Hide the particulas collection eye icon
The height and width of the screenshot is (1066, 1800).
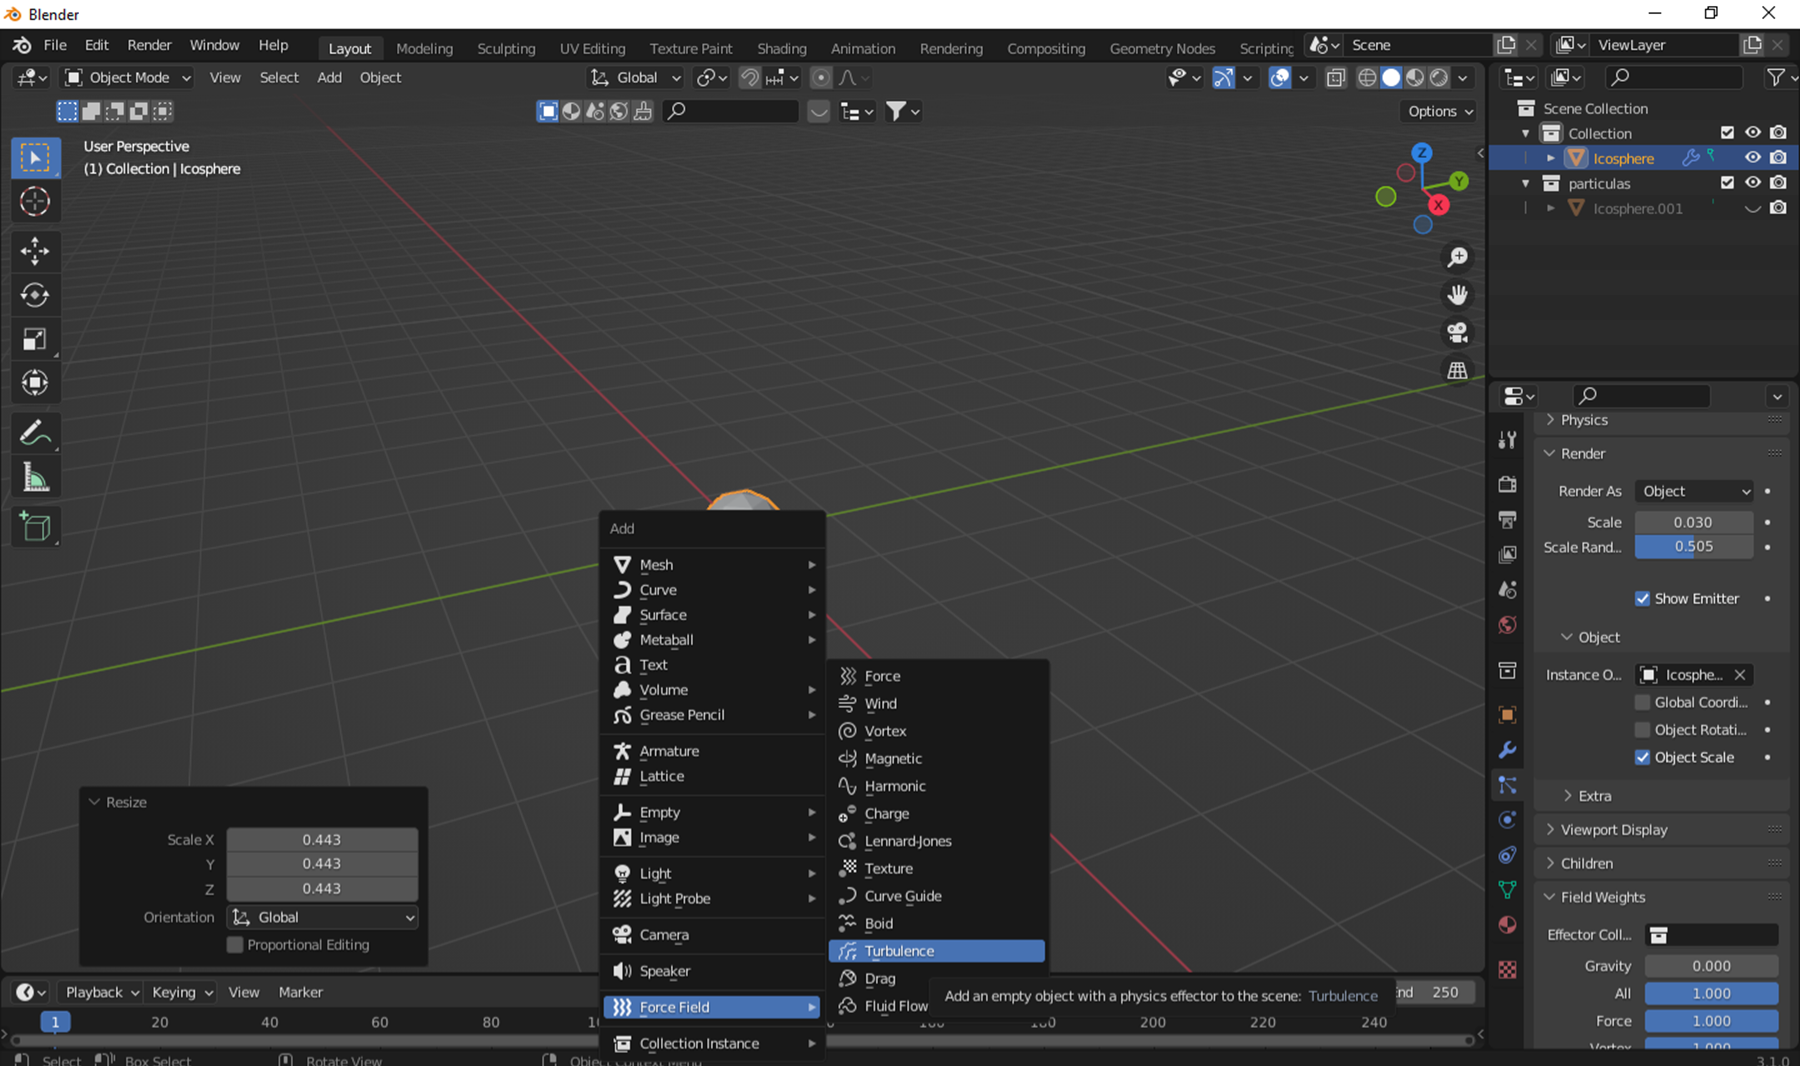point(1753,183)
